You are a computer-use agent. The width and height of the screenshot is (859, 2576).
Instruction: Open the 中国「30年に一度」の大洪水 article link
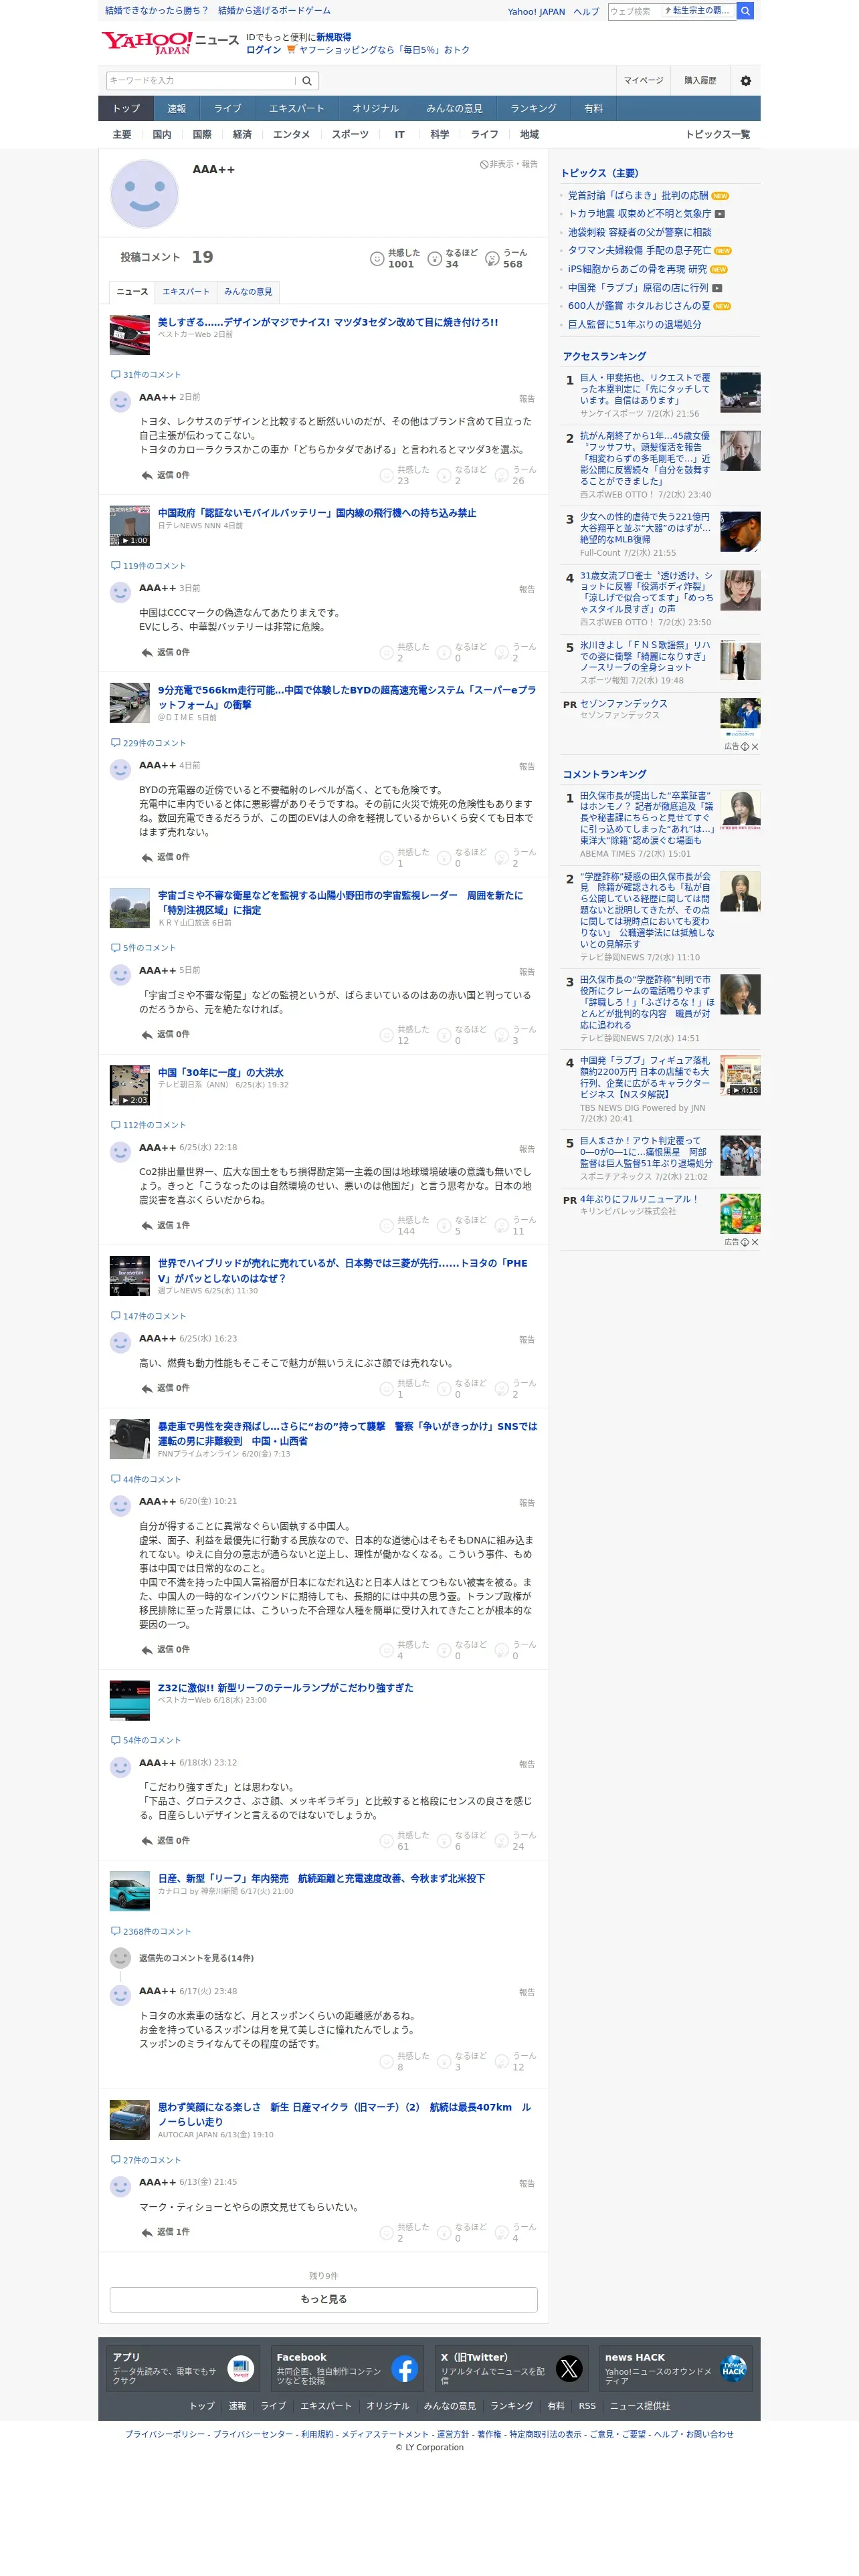point(221,1073)
